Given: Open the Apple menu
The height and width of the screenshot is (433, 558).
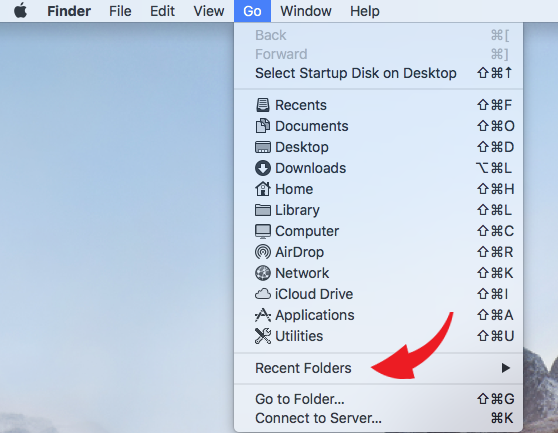Looking at the screenshot, I should (x=20, y=11).
